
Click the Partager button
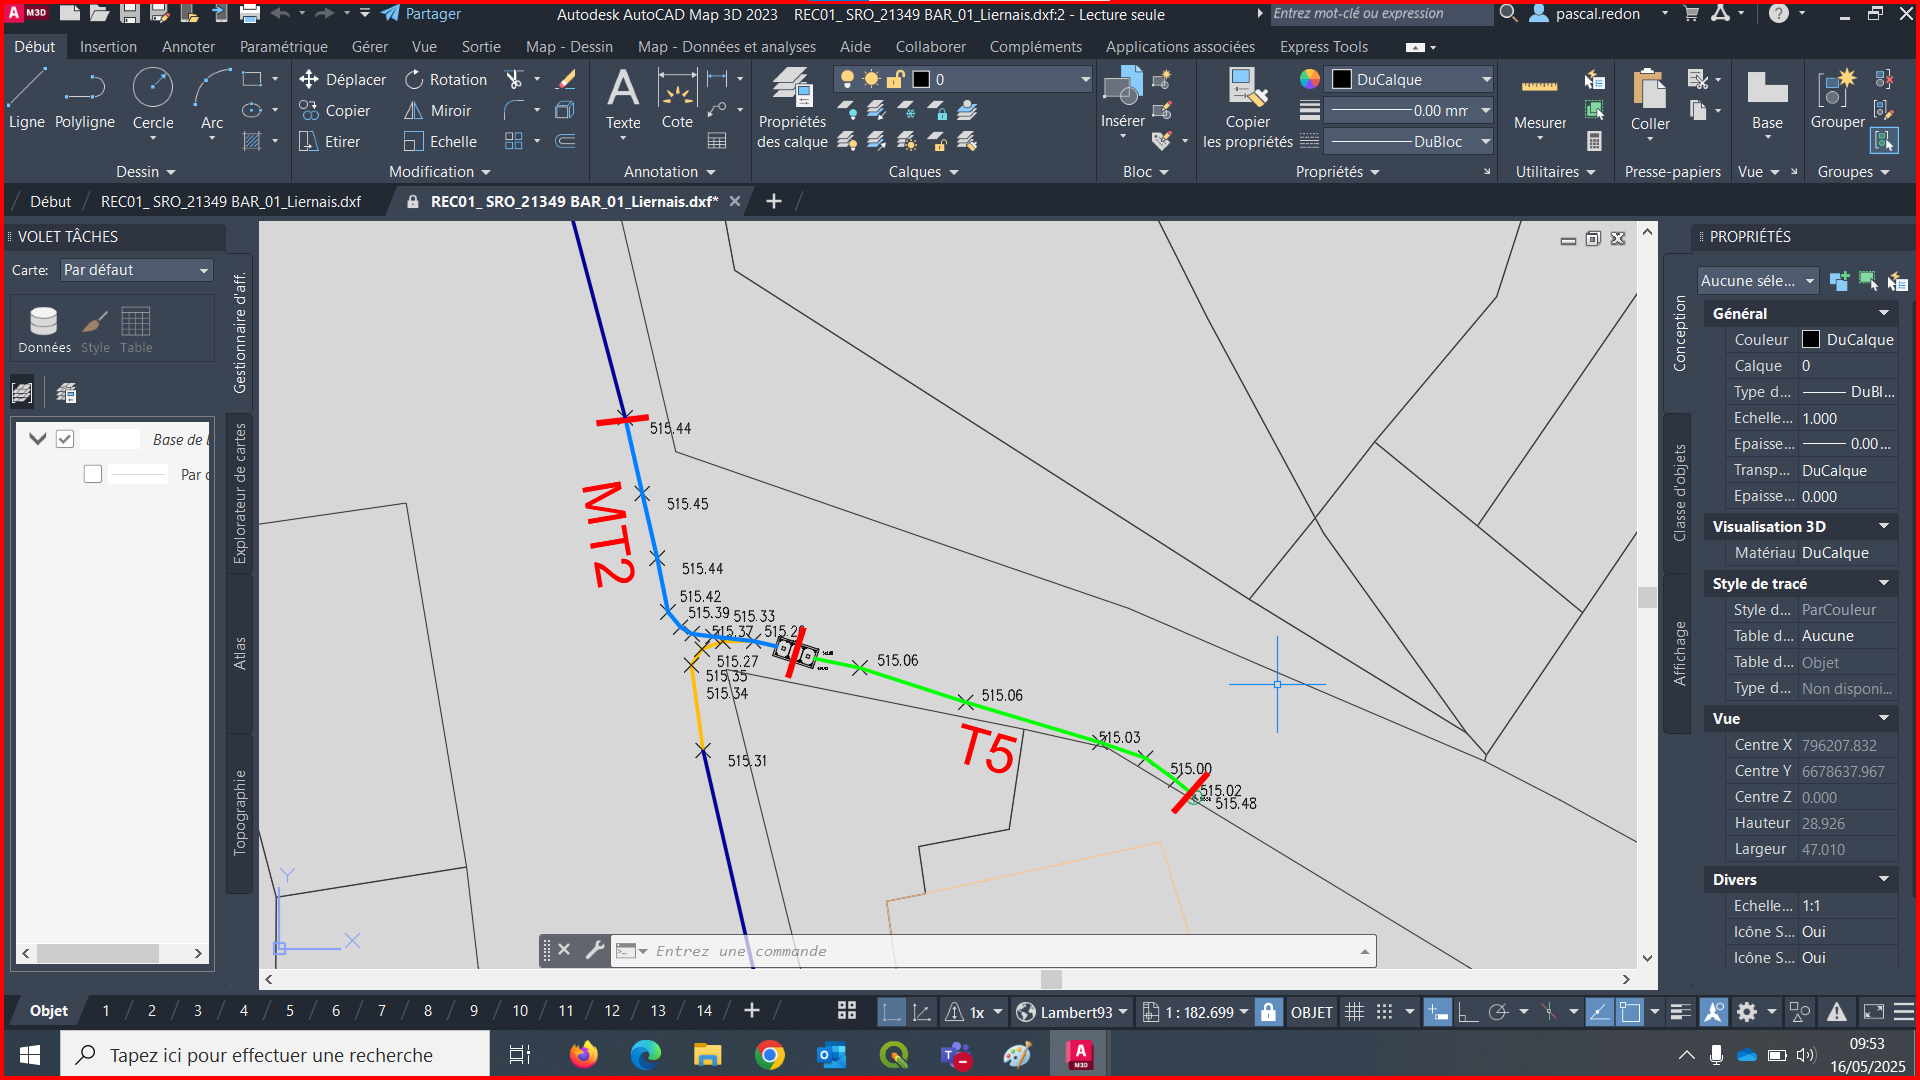(422, 14)
